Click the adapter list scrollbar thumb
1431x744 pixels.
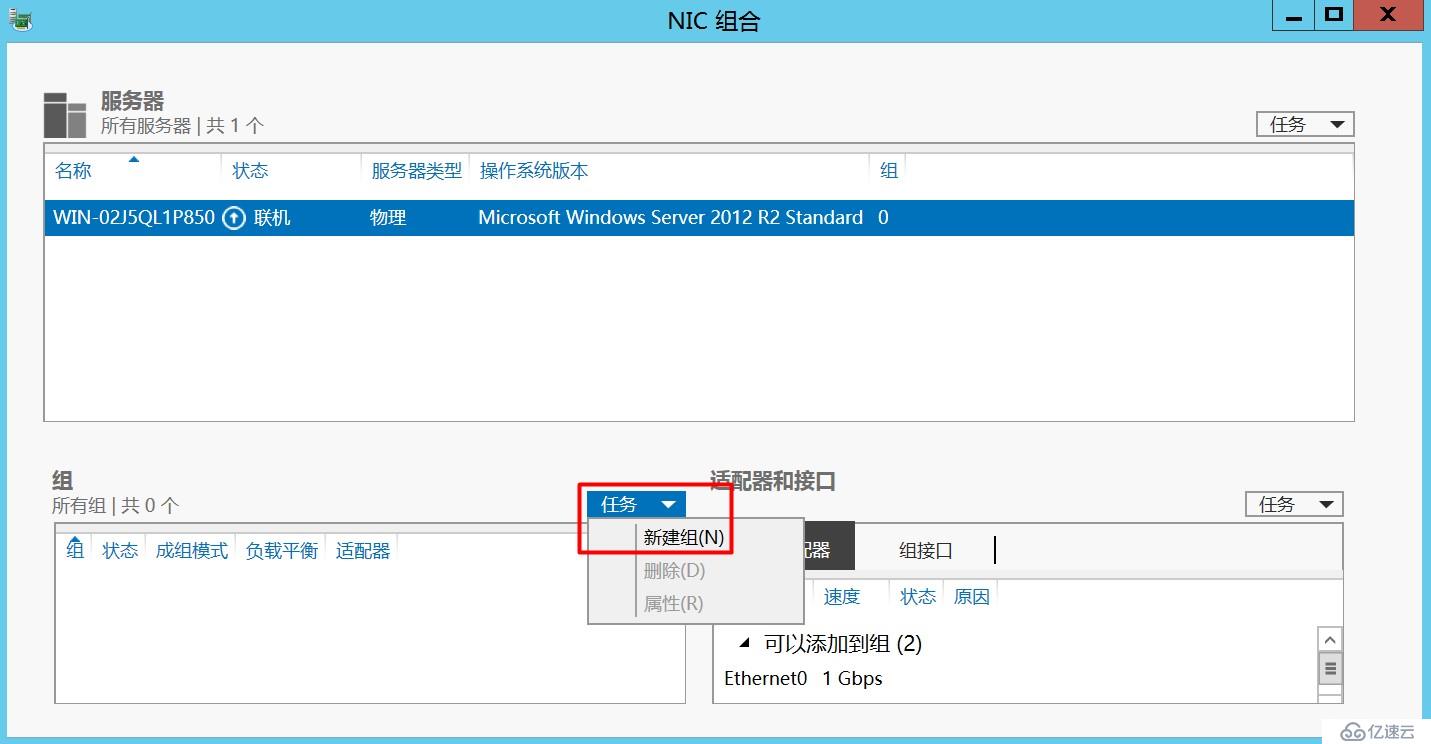click(1330, 667)
